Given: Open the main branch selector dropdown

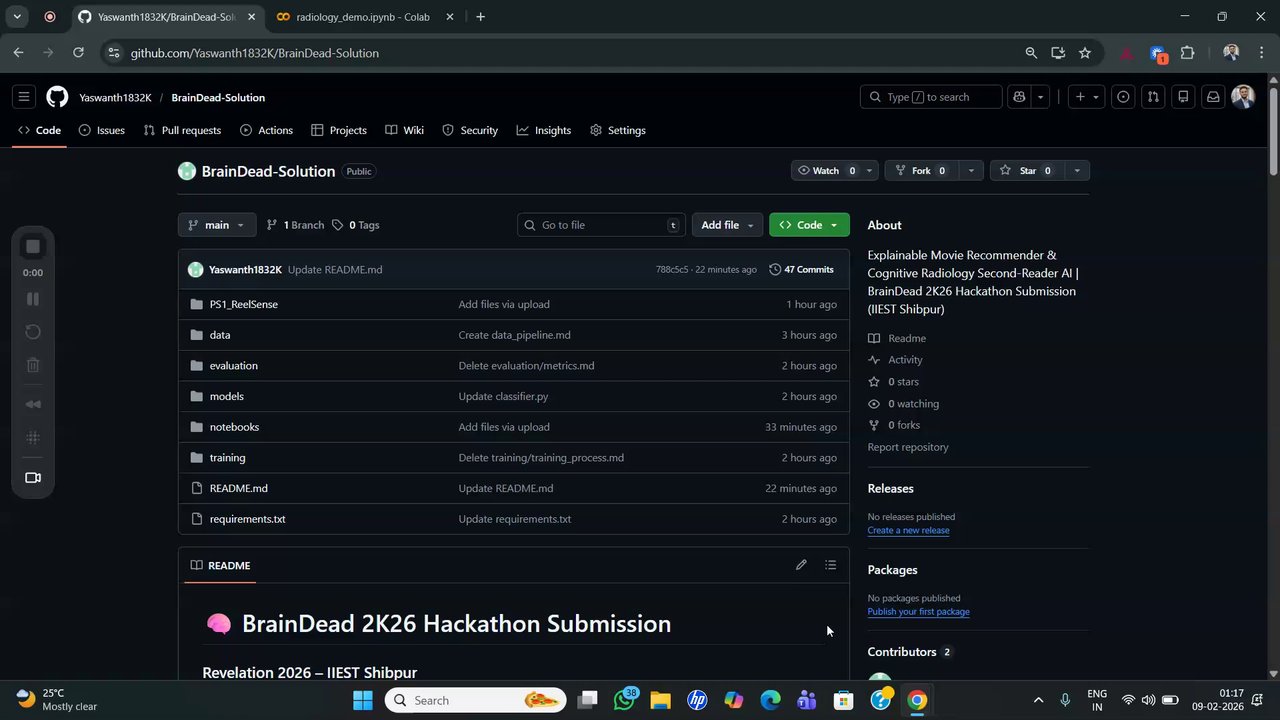Looking at the screenshot, I should (217, 225).
